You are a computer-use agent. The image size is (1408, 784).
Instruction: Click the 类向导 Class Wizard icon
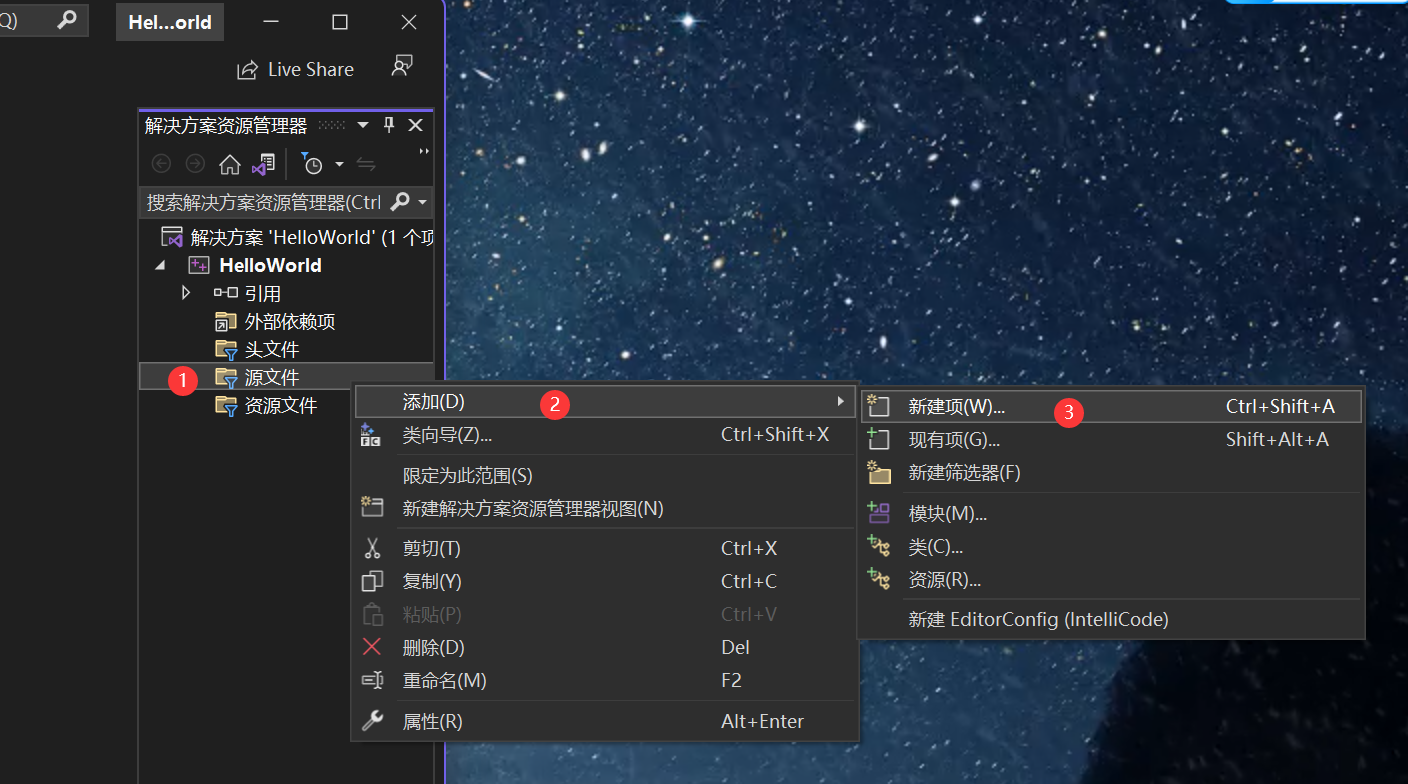tap(371, 435)
